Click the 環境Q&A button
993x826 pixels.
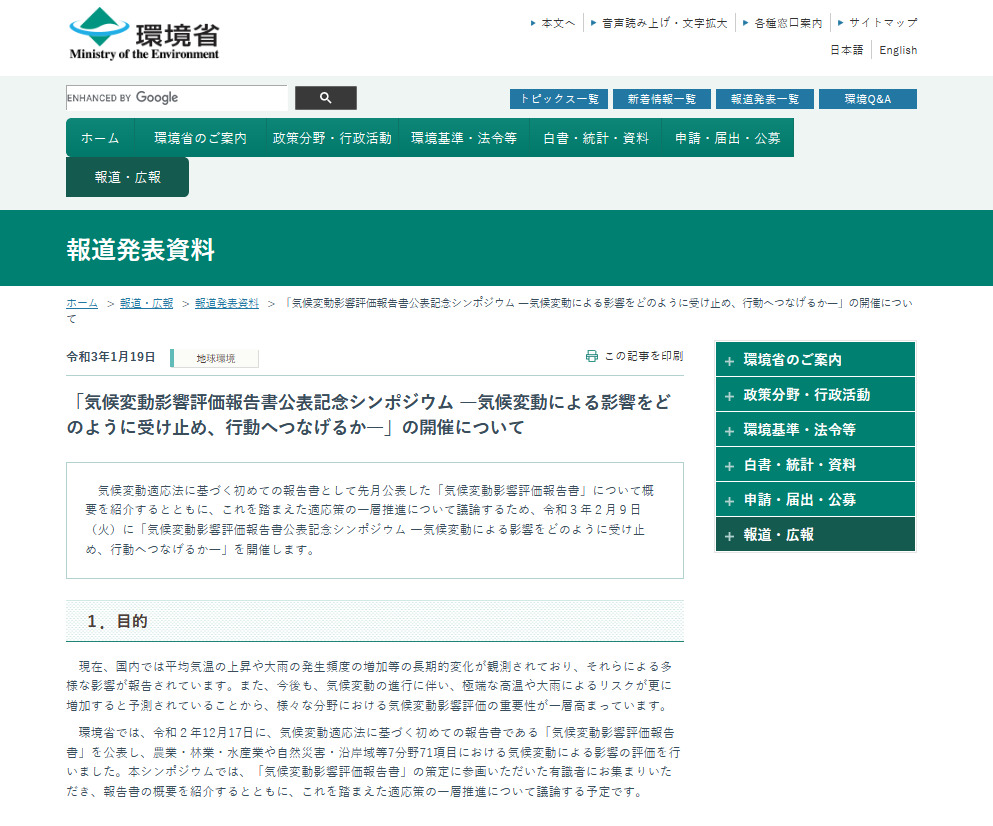[x=867, y=98]
